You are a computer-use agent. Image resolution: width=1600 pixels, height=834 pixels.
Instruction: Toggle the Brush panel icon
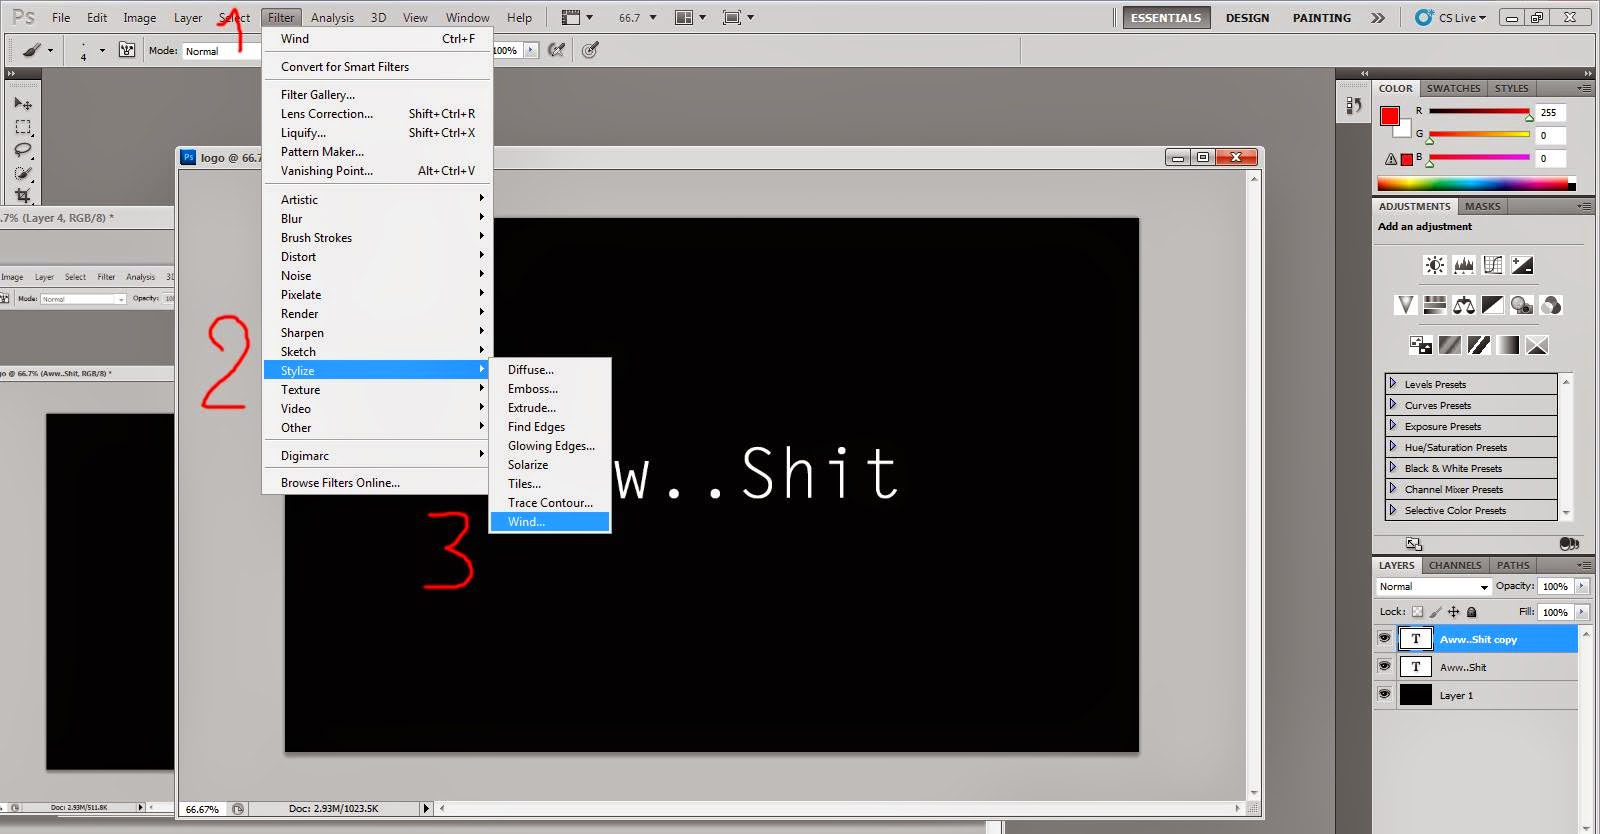pos(127,50)
